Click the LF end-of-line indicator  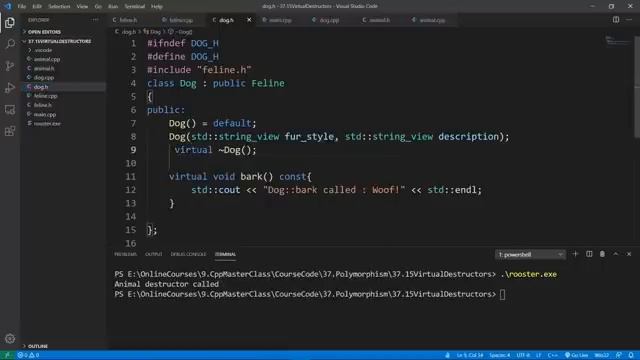(538, 355)
